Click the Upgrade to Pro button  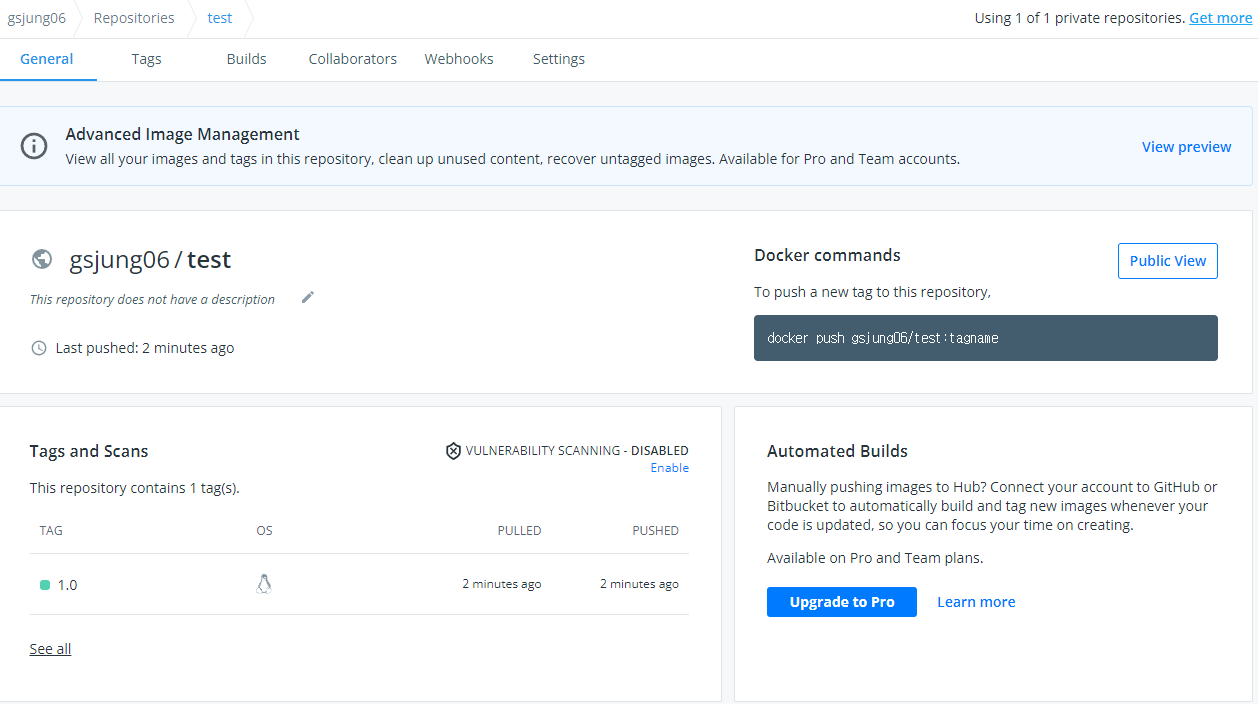click(x=841, y=602)
